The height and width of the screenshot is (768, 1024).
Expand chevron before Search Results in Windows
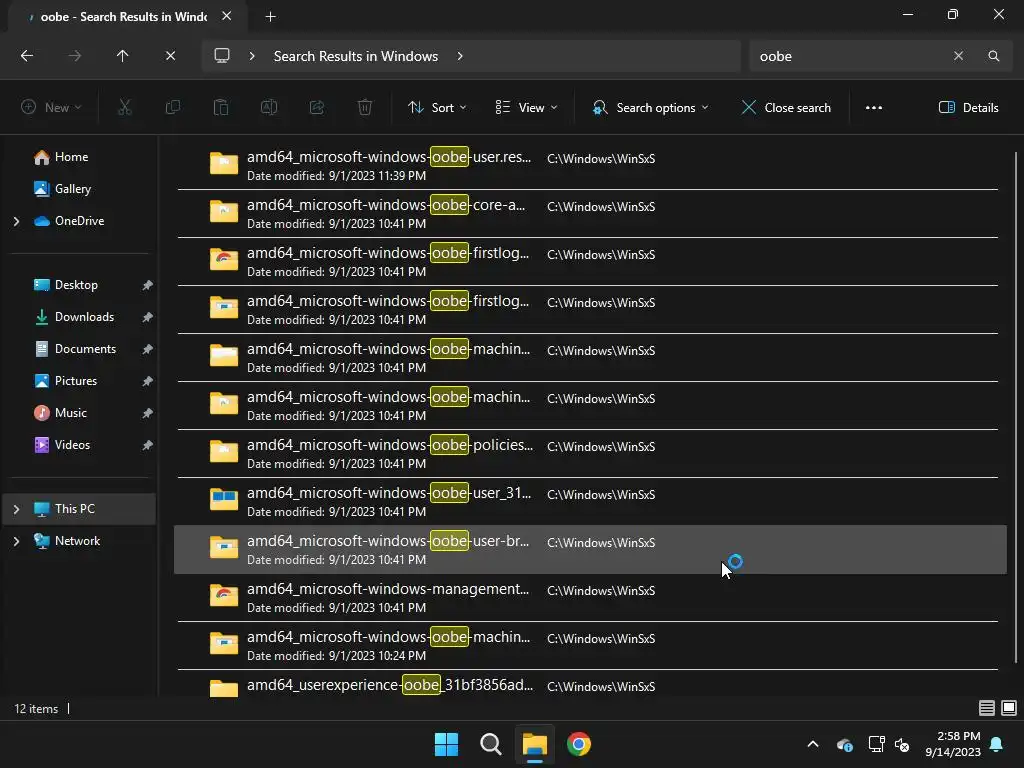click(252, 56)
